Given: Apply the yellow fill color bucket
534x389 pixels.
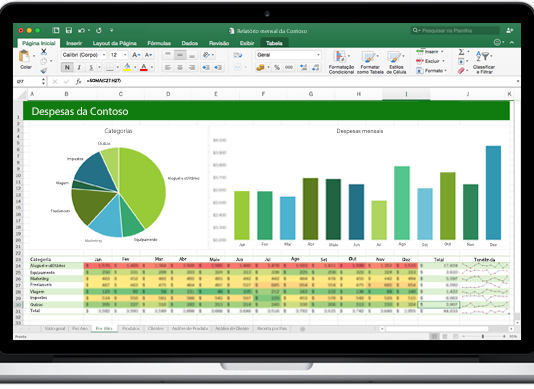Looking at the screenshot, I should click(127, 67).
